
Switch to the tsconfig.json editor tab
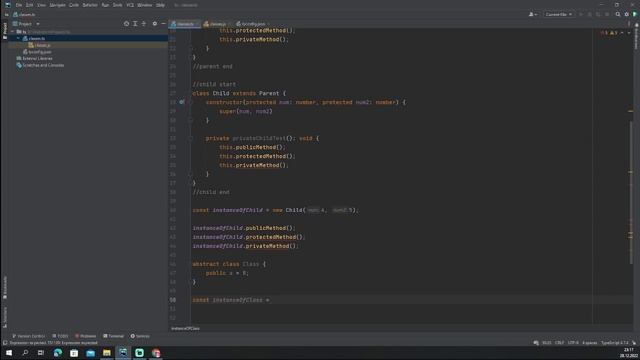point(253,24)
